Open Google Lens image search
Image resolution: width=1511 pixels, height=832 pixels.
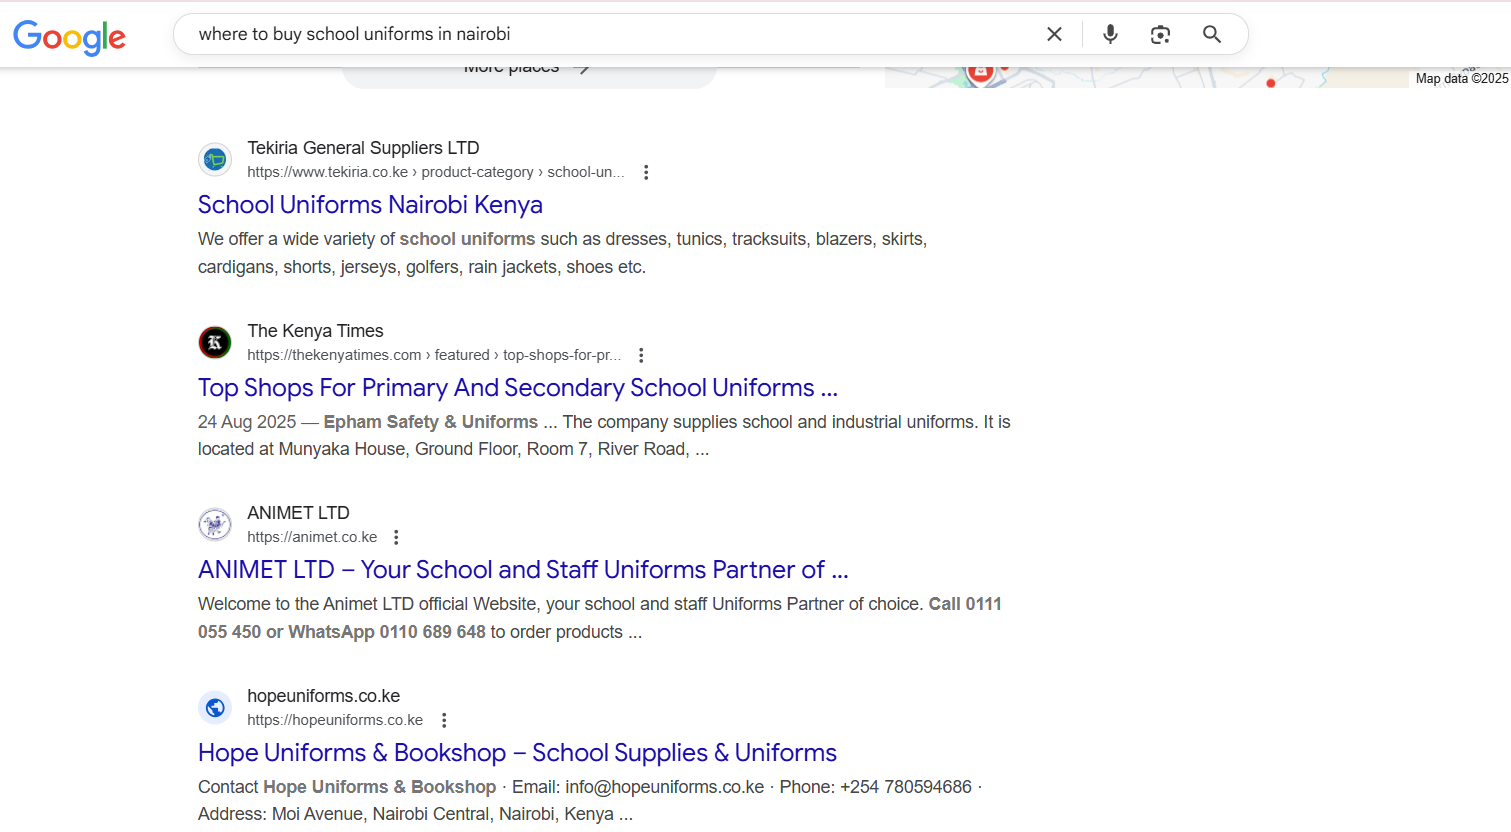1160,34
